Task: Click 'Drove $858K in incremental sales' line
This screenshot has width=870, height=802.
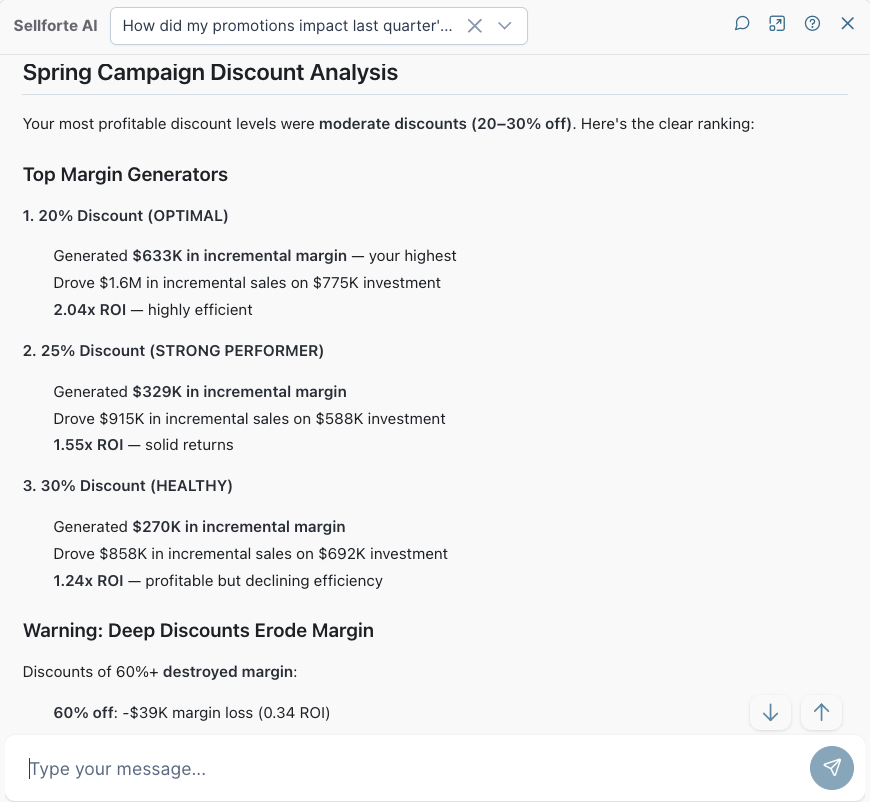Action: click(250, 554)
